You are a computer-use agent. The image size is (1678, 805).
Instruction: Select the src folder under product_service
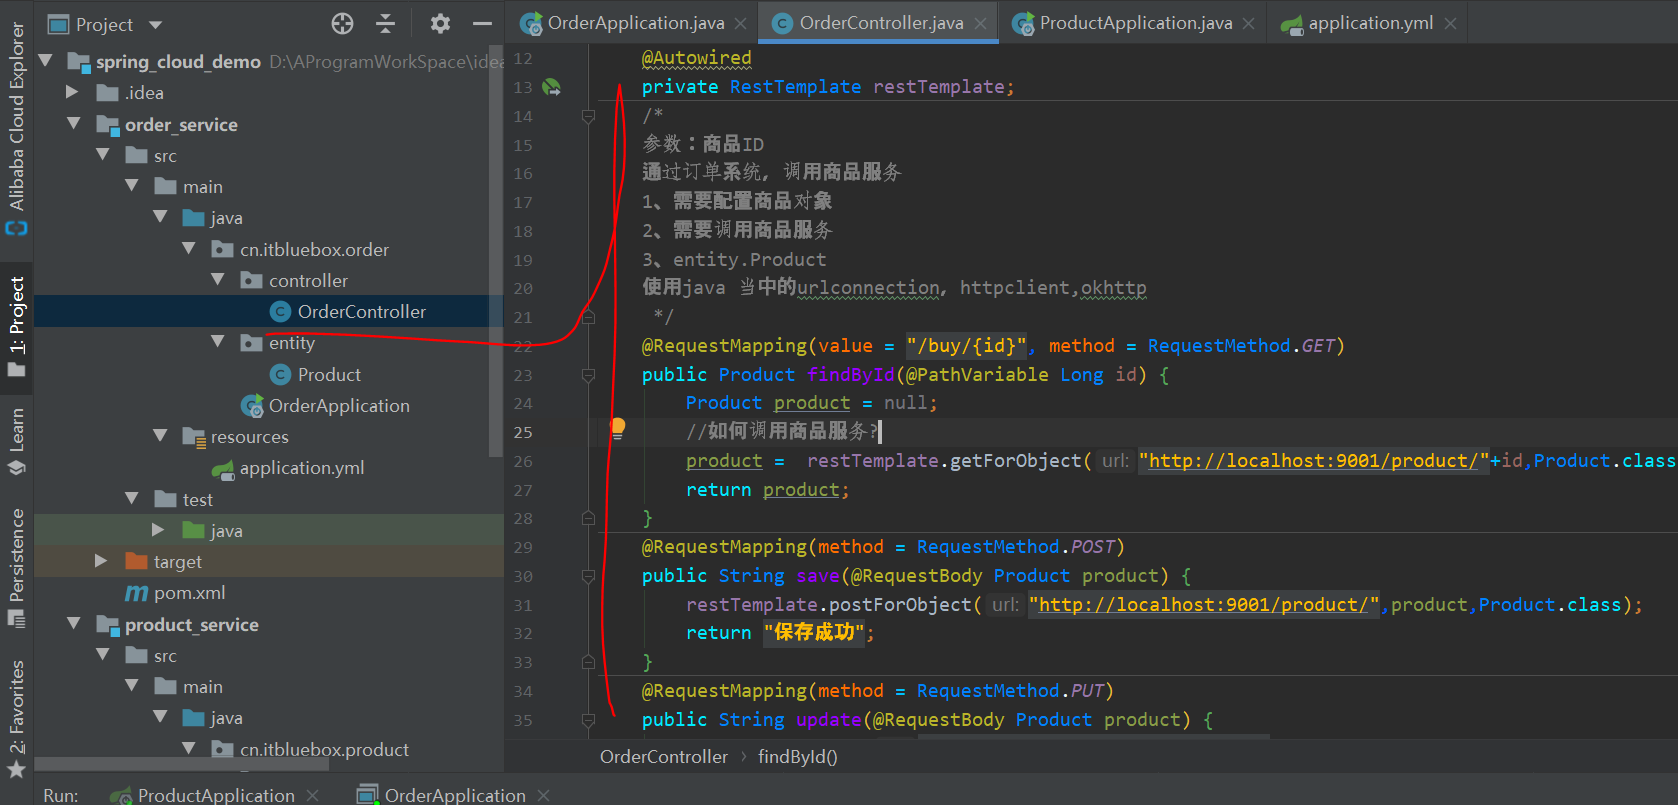(165, 655)
